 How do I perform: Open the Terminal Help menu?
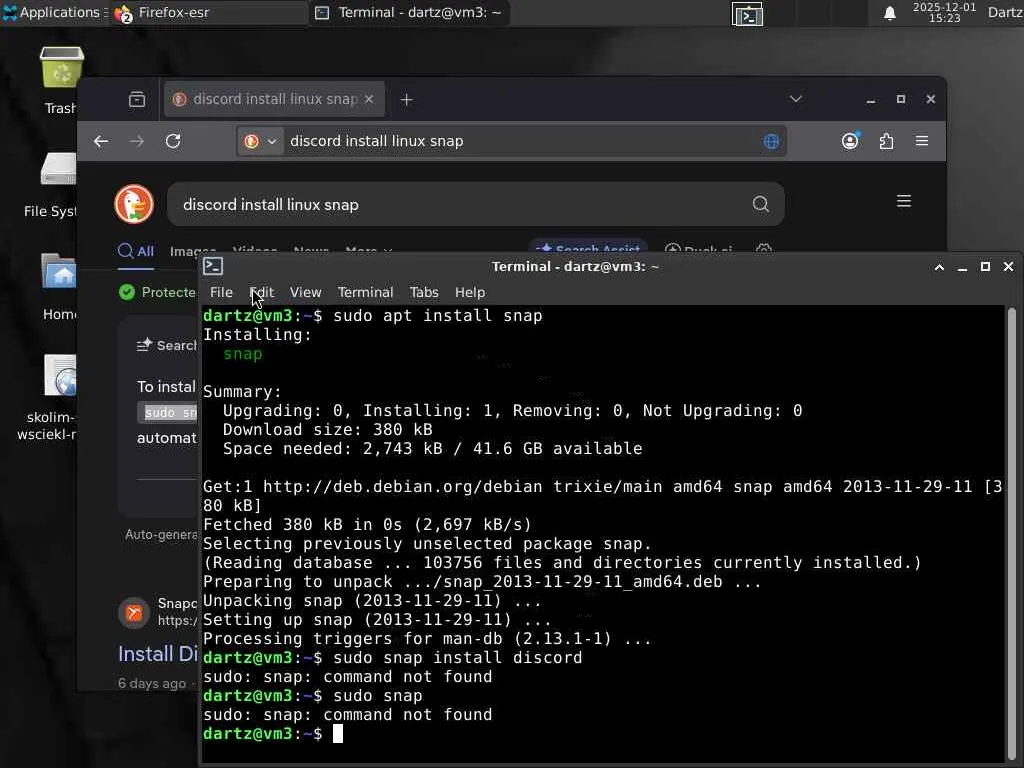coord(470,293)
